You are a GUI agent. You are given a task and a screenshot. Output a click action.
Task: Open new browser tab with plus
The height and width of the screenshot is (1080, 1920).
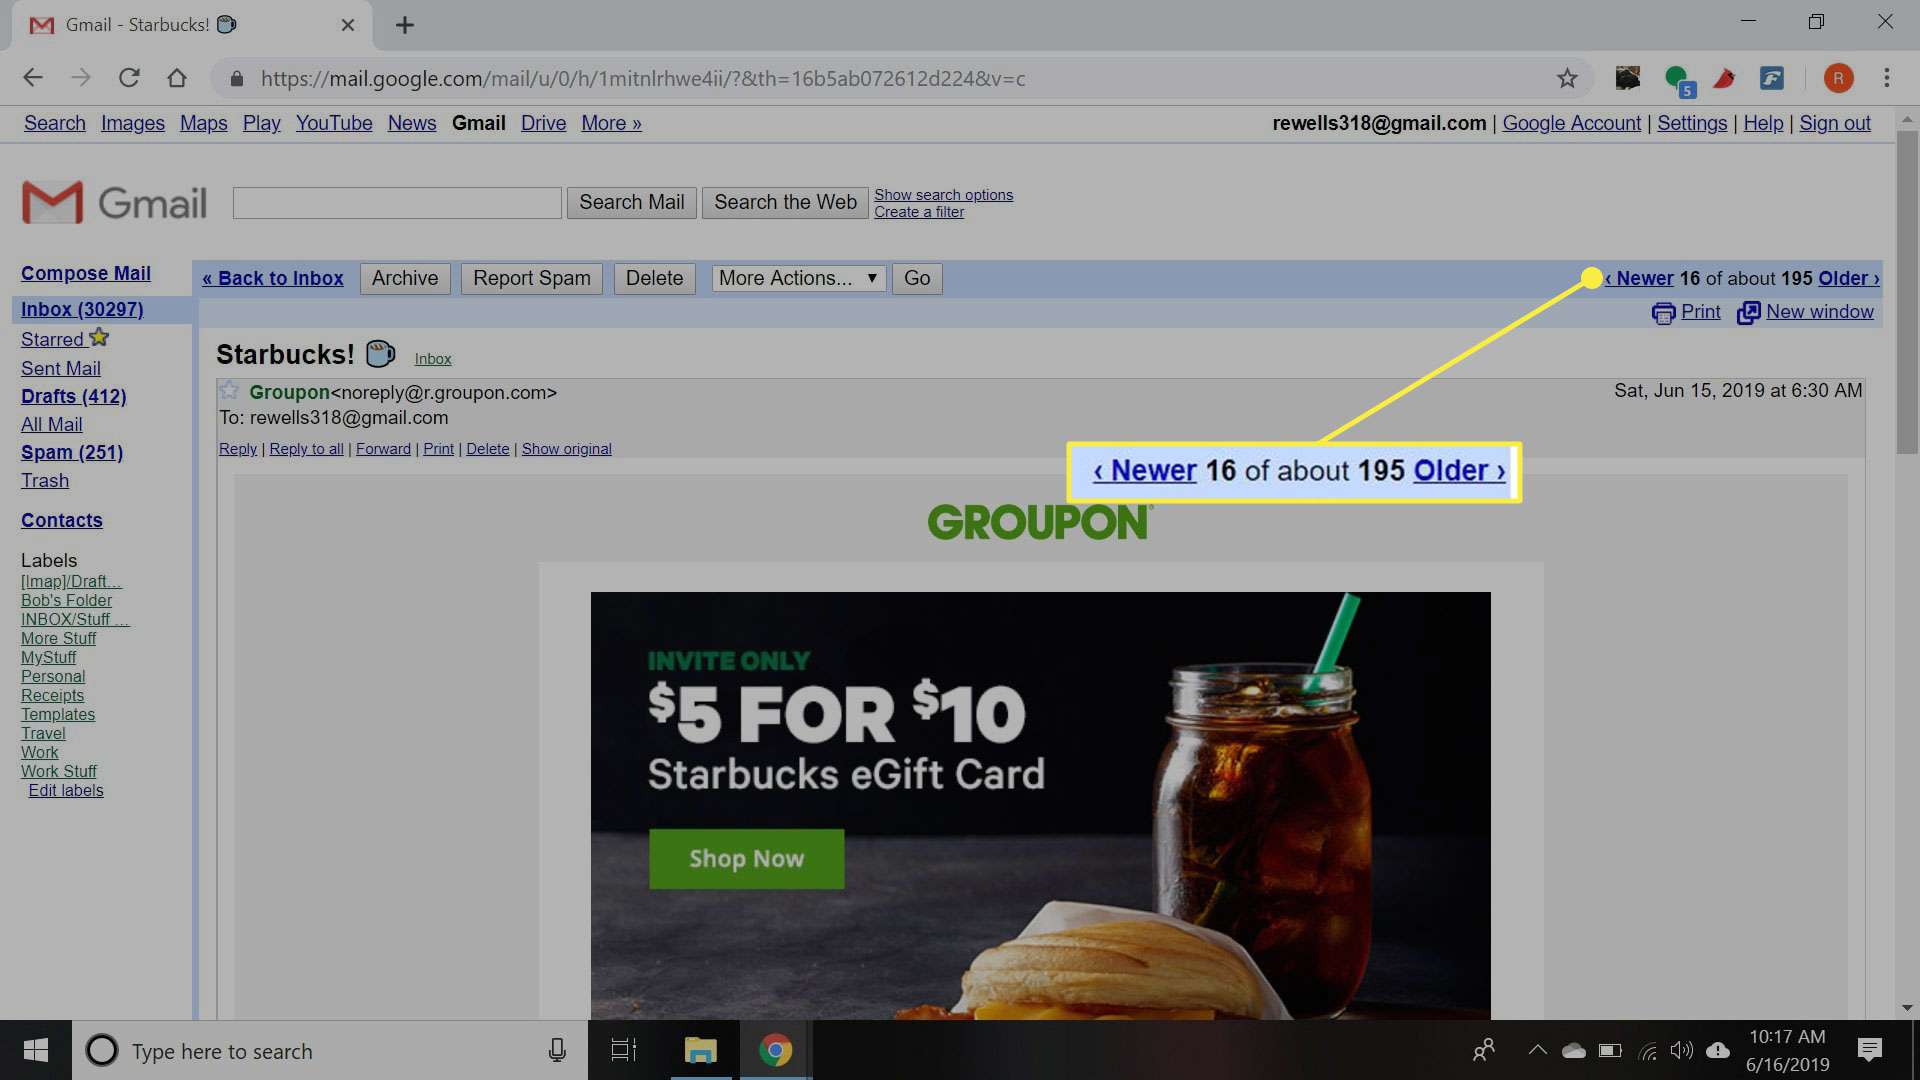(x=404, y=25)
